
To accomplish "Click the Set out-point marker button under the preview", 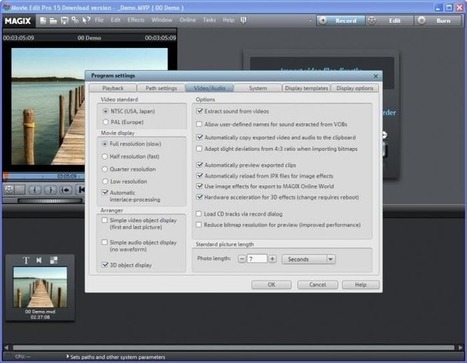I will tap(50, 190).
